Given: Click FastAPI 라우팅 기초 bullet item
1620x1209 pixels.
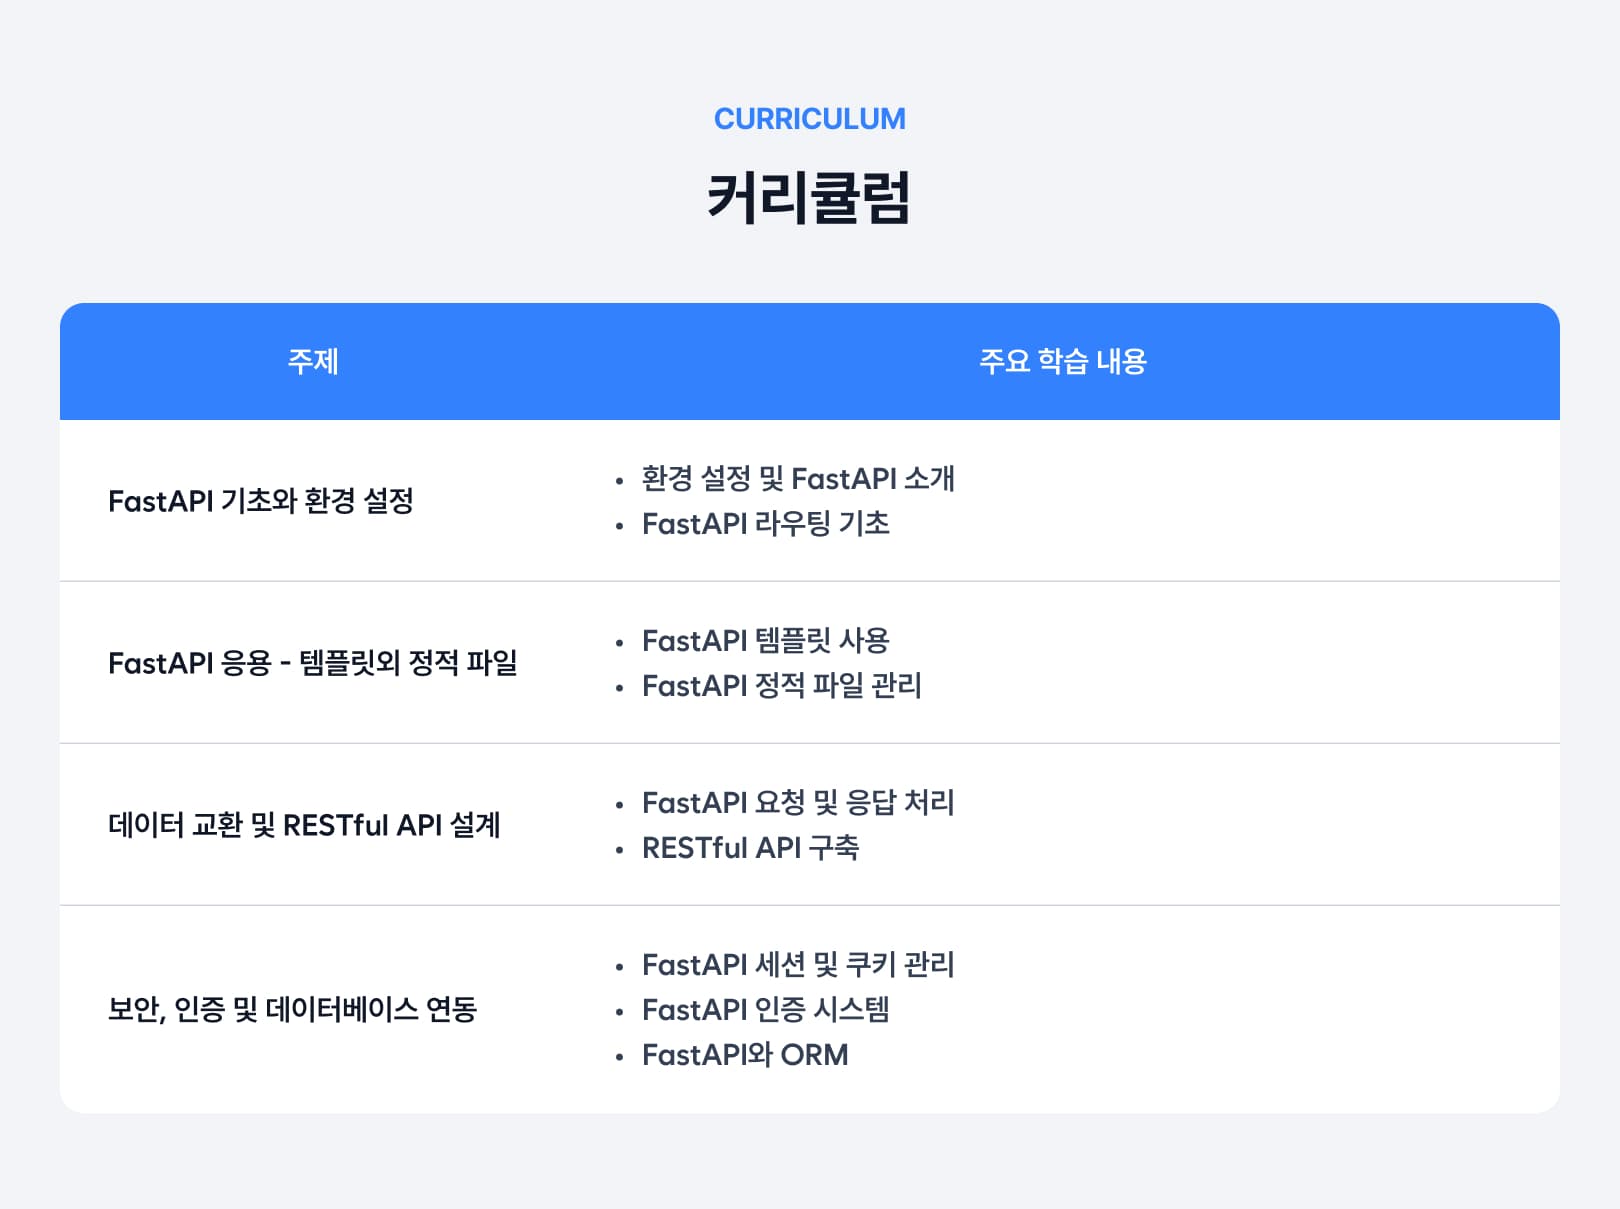Looking at the screenshot, I should tap(766, 524).
